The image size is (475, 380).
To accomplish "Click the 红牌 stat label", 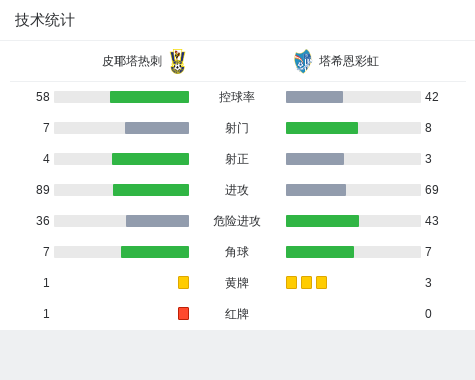I will click(237, 314).
